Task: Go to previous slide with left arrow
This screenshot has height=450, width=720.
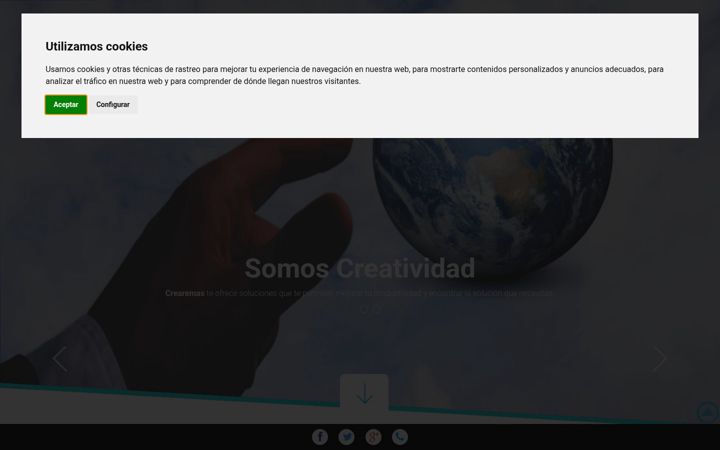Action: [60, 359]
